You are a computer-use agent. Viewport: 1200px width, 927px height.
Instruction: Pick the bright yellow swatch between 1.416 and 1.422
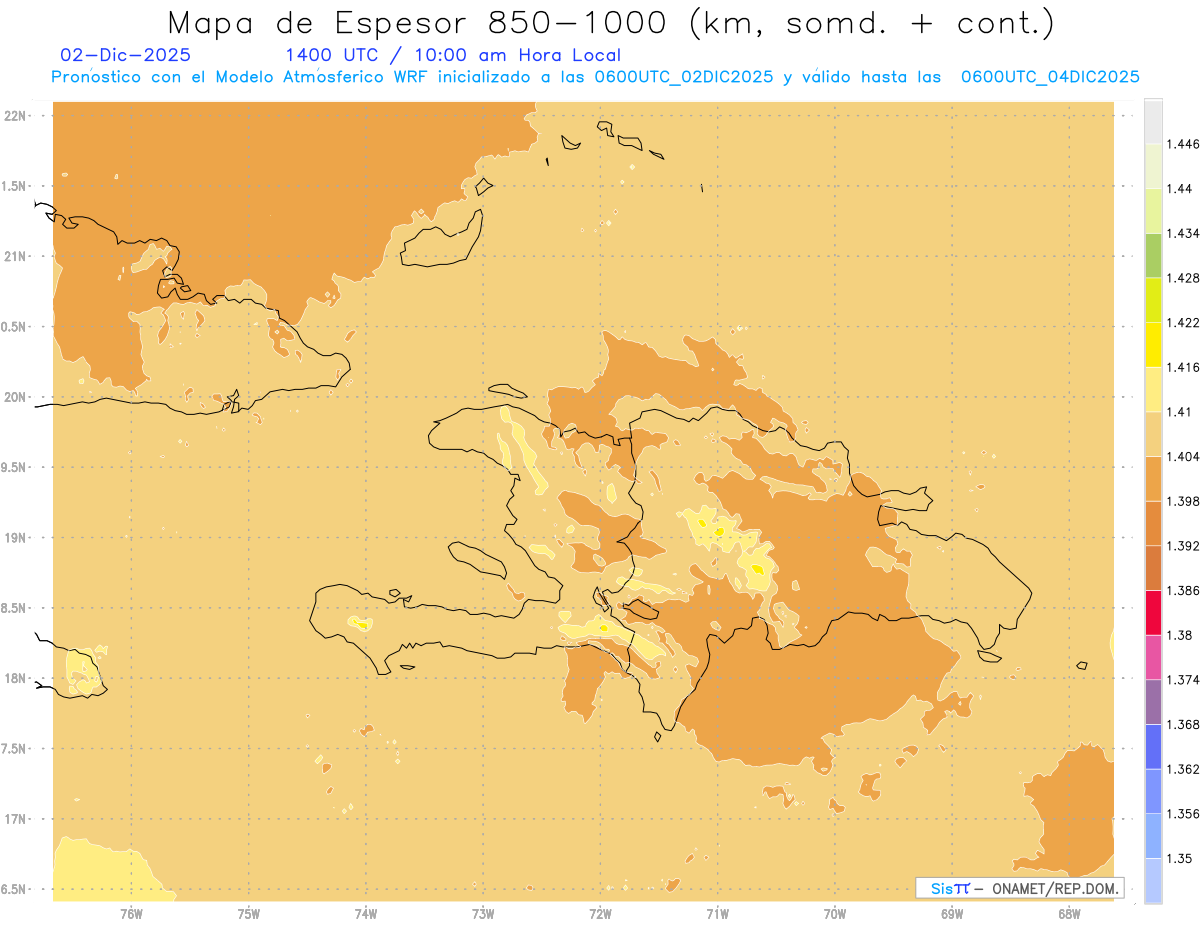tap(1153, 344)
